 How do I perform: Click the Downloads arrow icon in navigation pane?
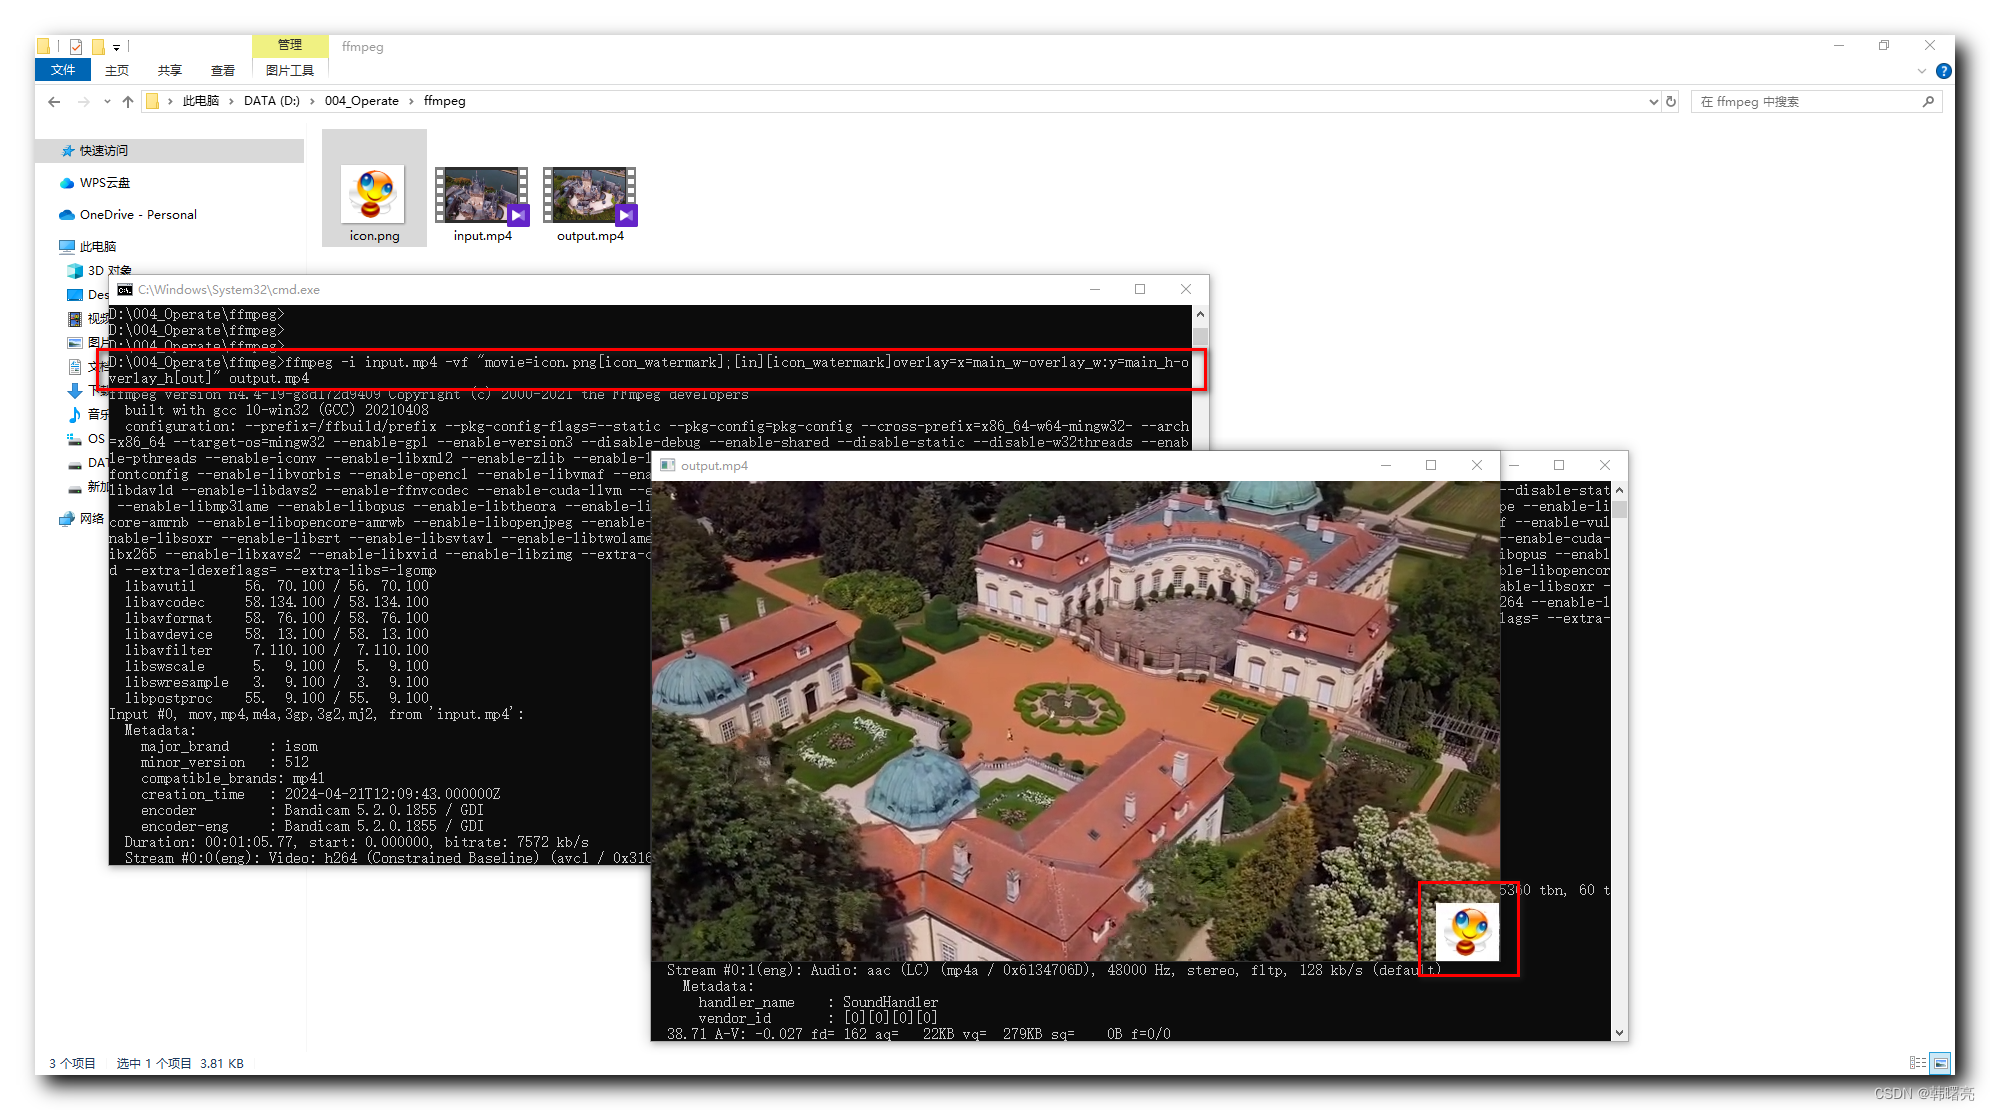point(75,391)
